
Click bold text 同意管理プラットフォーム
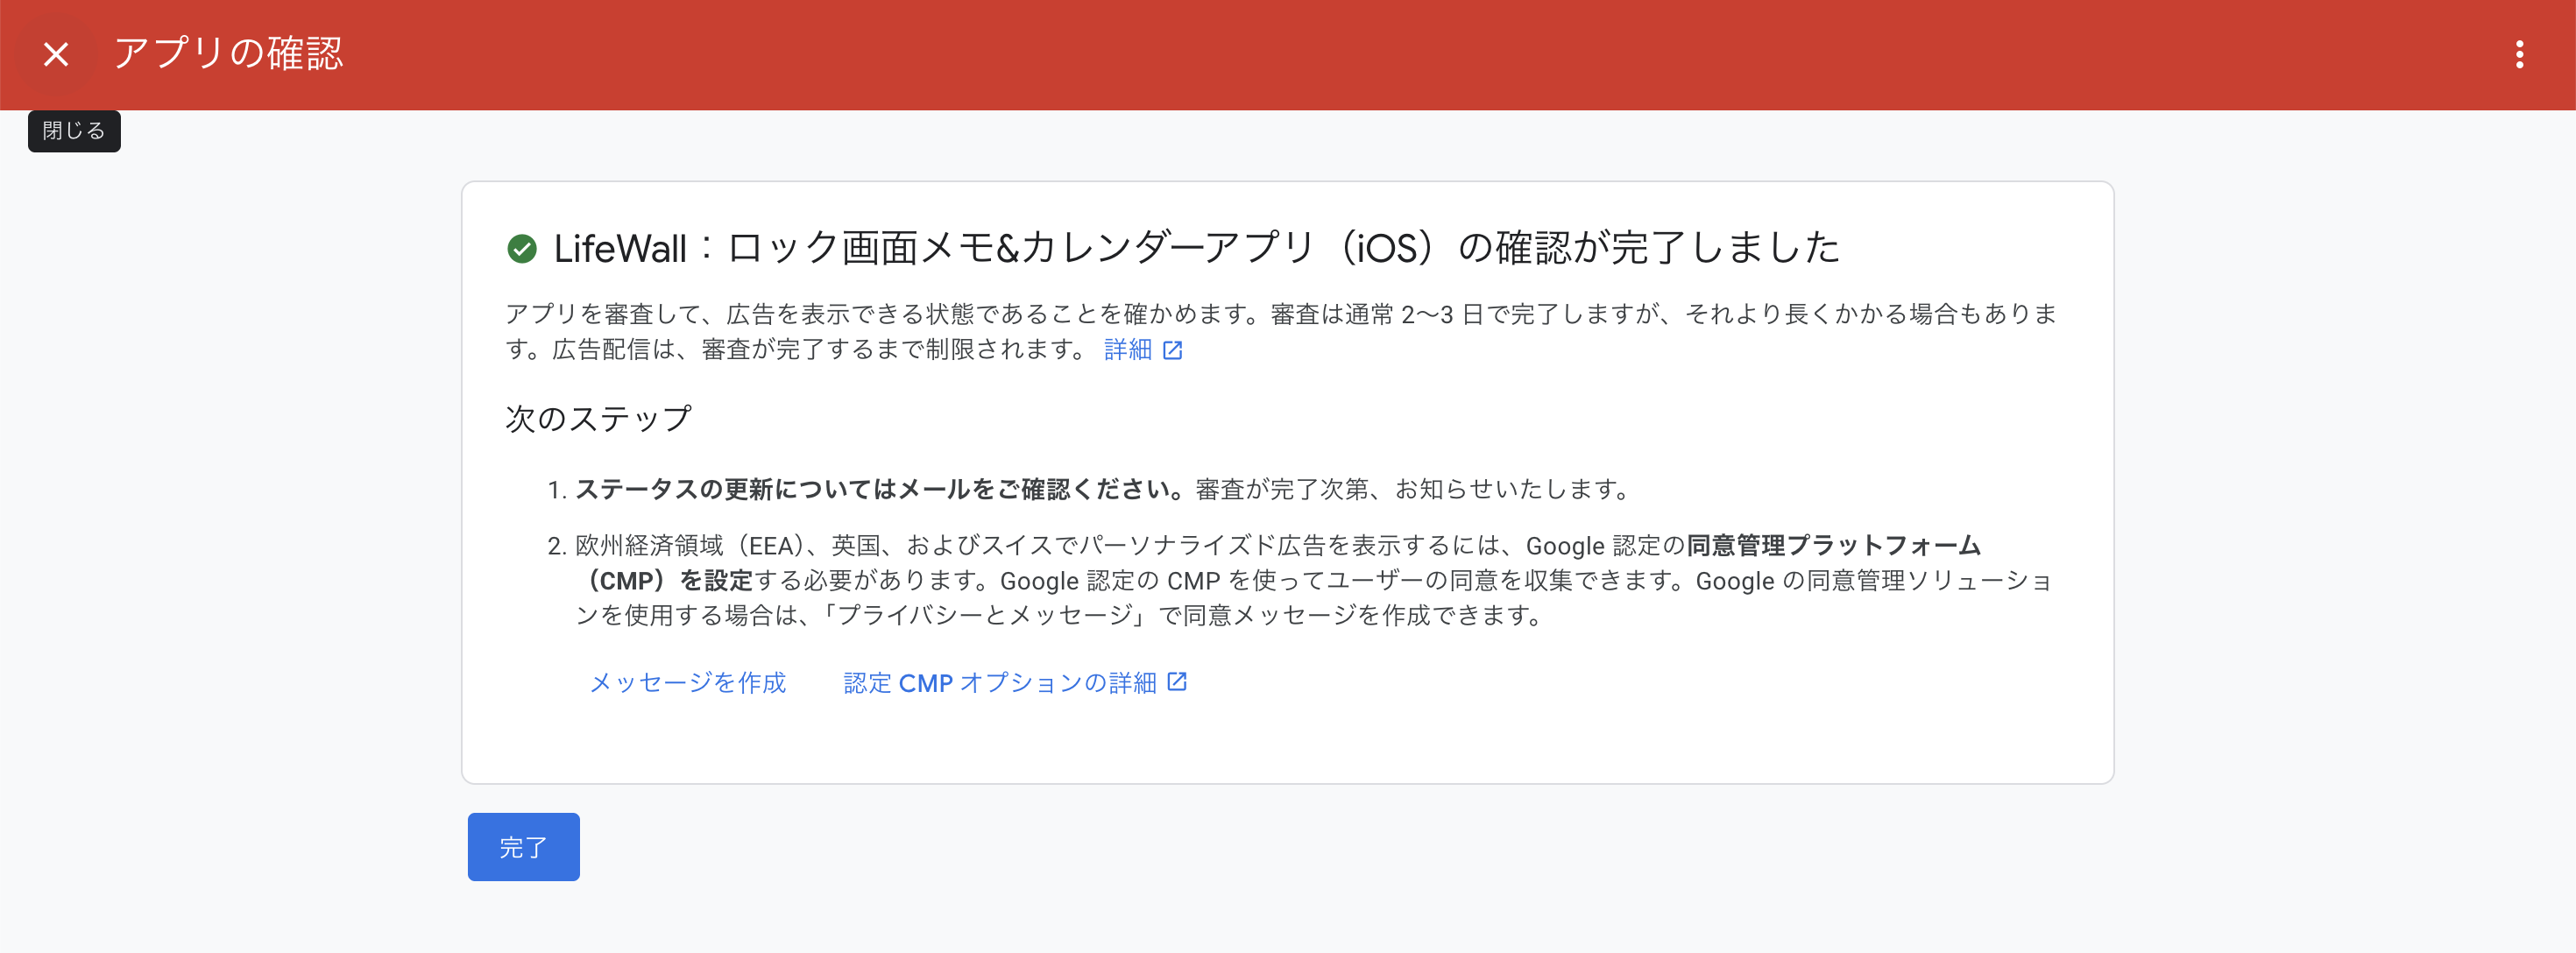click(1833, 545)
